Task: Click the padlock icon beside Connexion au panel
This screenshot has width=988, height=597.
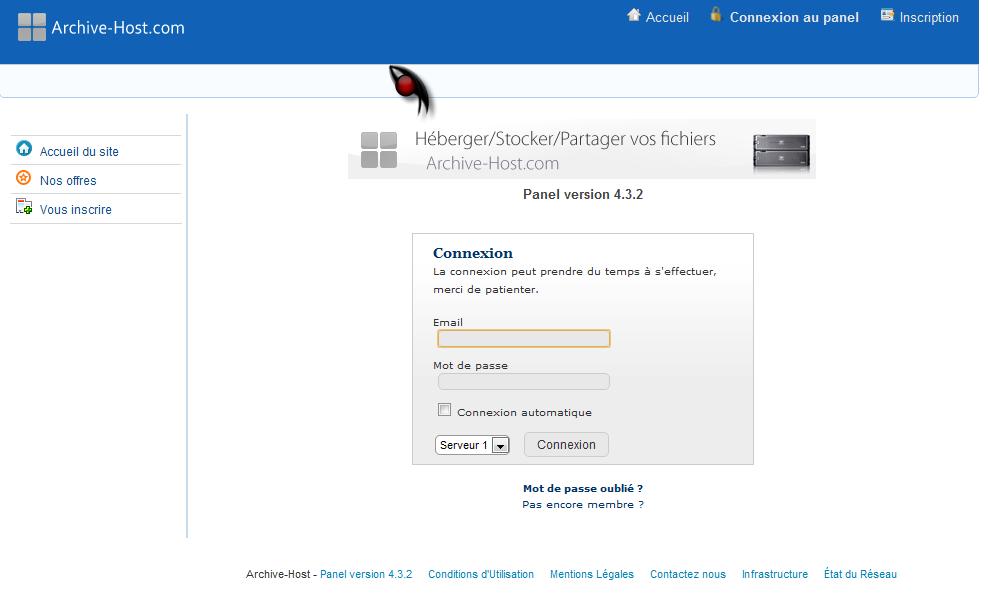Action: click(x=715, y=14)
